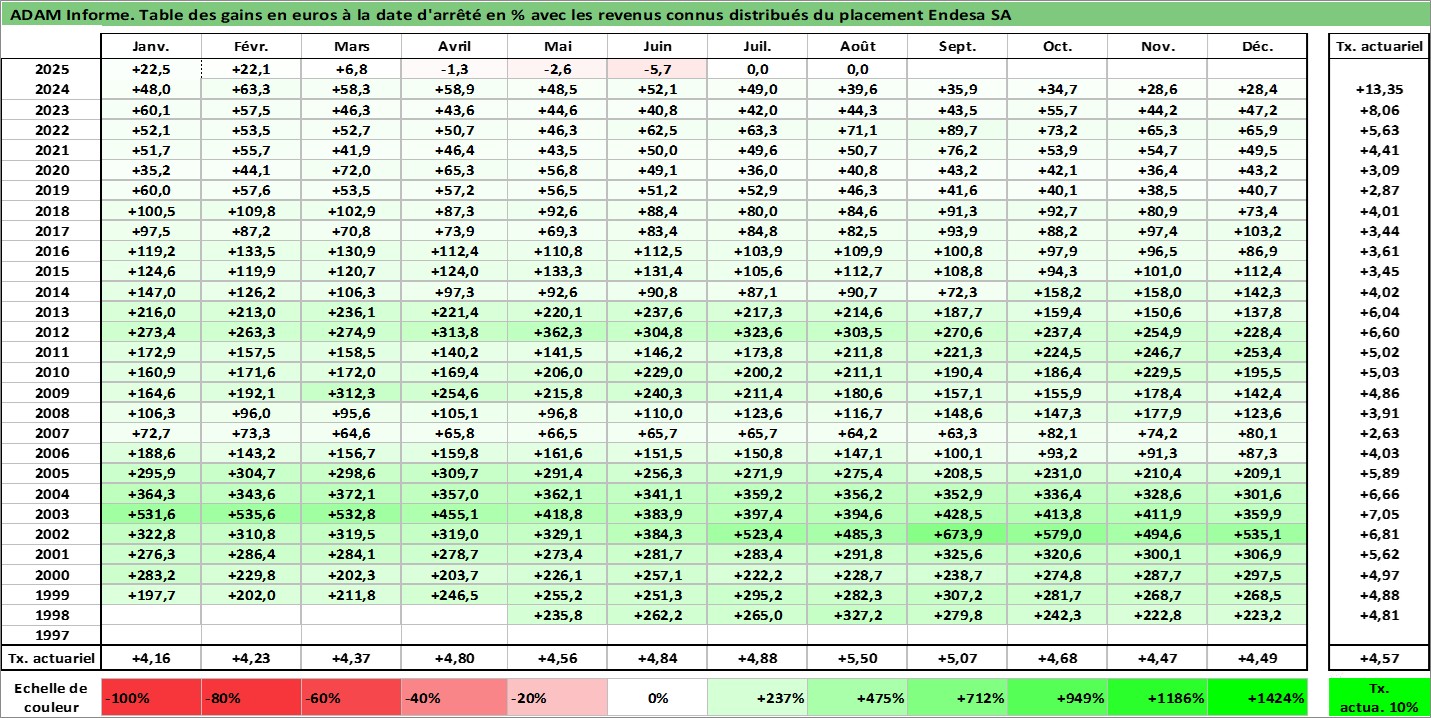This screenshot has width=1431, height=718.
Task: Select the Avril column header
Action: click(x=455, y=47)
